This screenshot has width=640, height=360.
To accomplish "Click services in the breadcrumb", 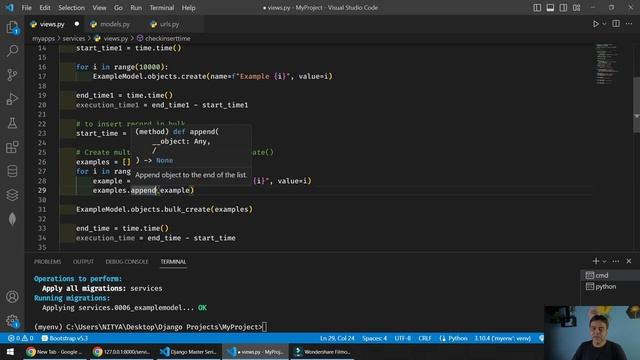I will [73, 38].
